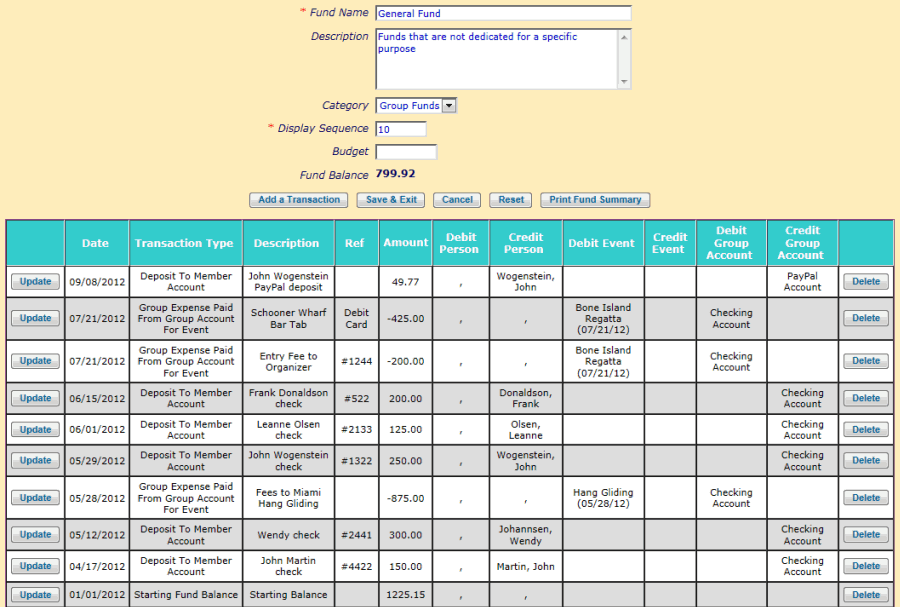This screenshot has height=607, width=900.
Task: Delete the Leanne Olsen check transaction
Action: [866, 430]
